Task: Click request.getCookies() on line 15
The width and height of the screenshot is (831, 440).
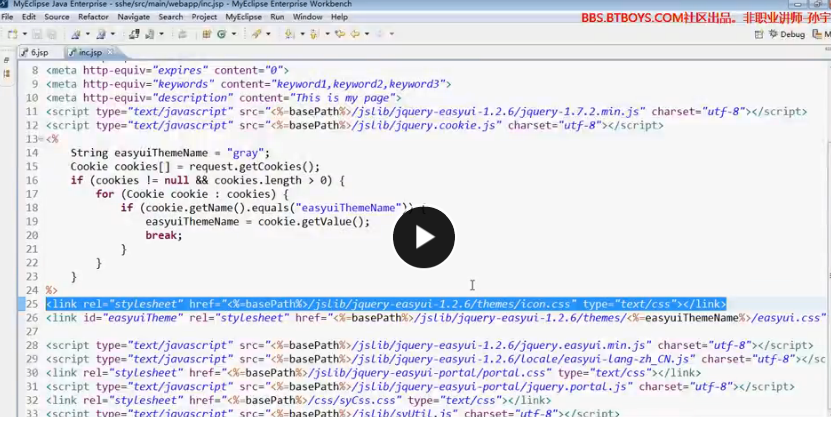Action: pos(251,167)
